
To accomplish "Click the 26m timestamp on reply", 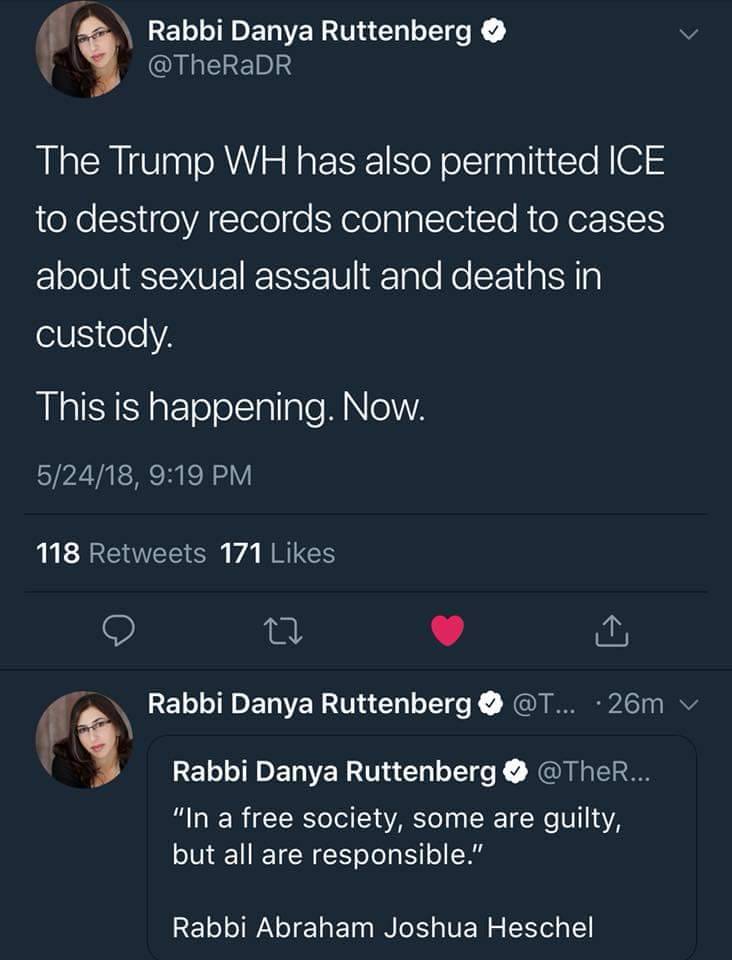I will (x=635, y=705).
